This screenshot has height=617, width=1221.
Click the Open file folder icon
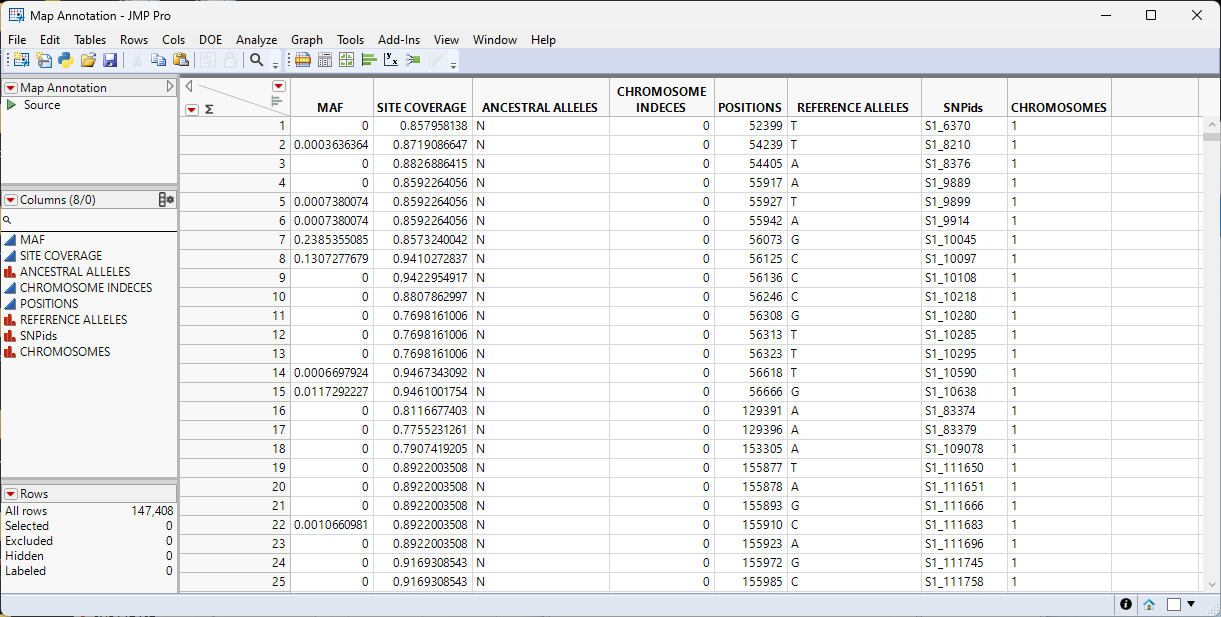click(x=88, y=60)
